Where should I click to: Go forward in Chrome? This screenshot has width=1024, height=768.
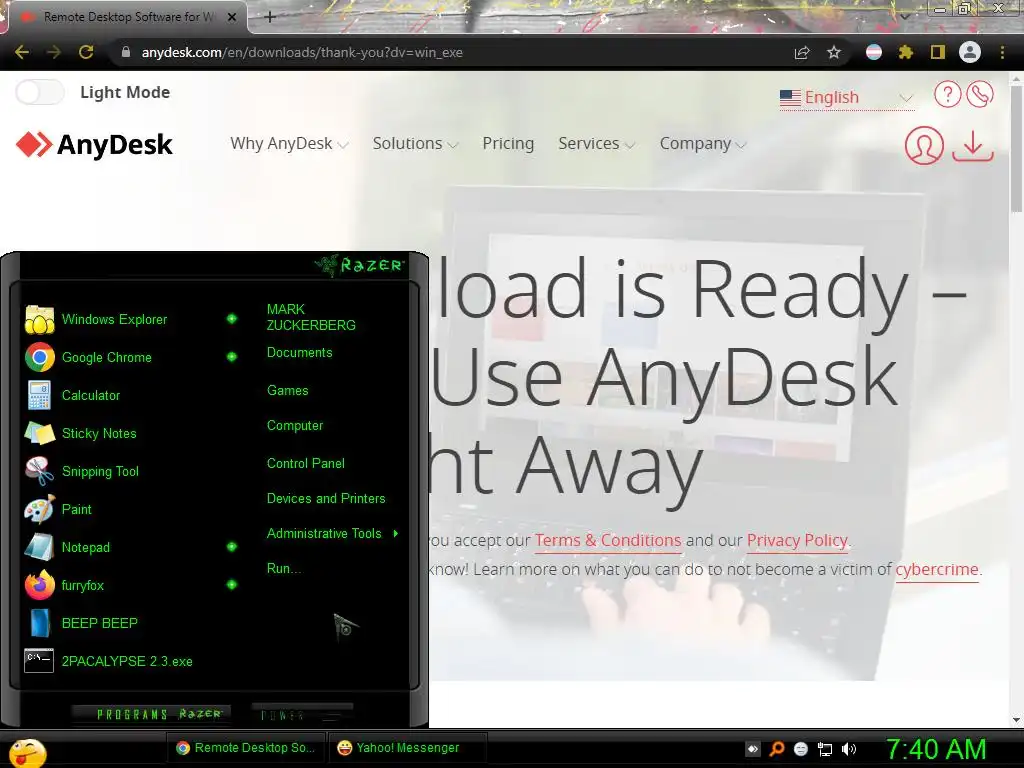[54, 52]
